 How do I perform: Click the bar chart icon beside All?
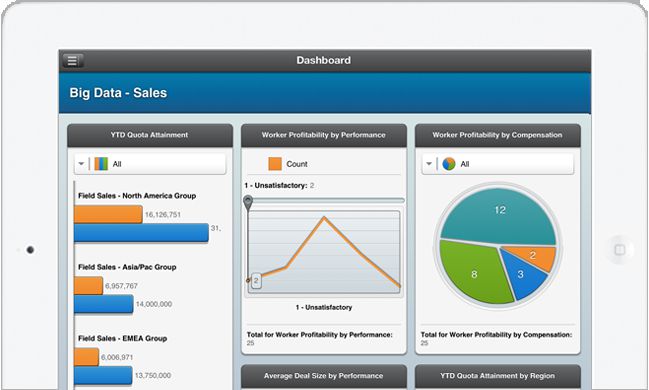[101, 164]
